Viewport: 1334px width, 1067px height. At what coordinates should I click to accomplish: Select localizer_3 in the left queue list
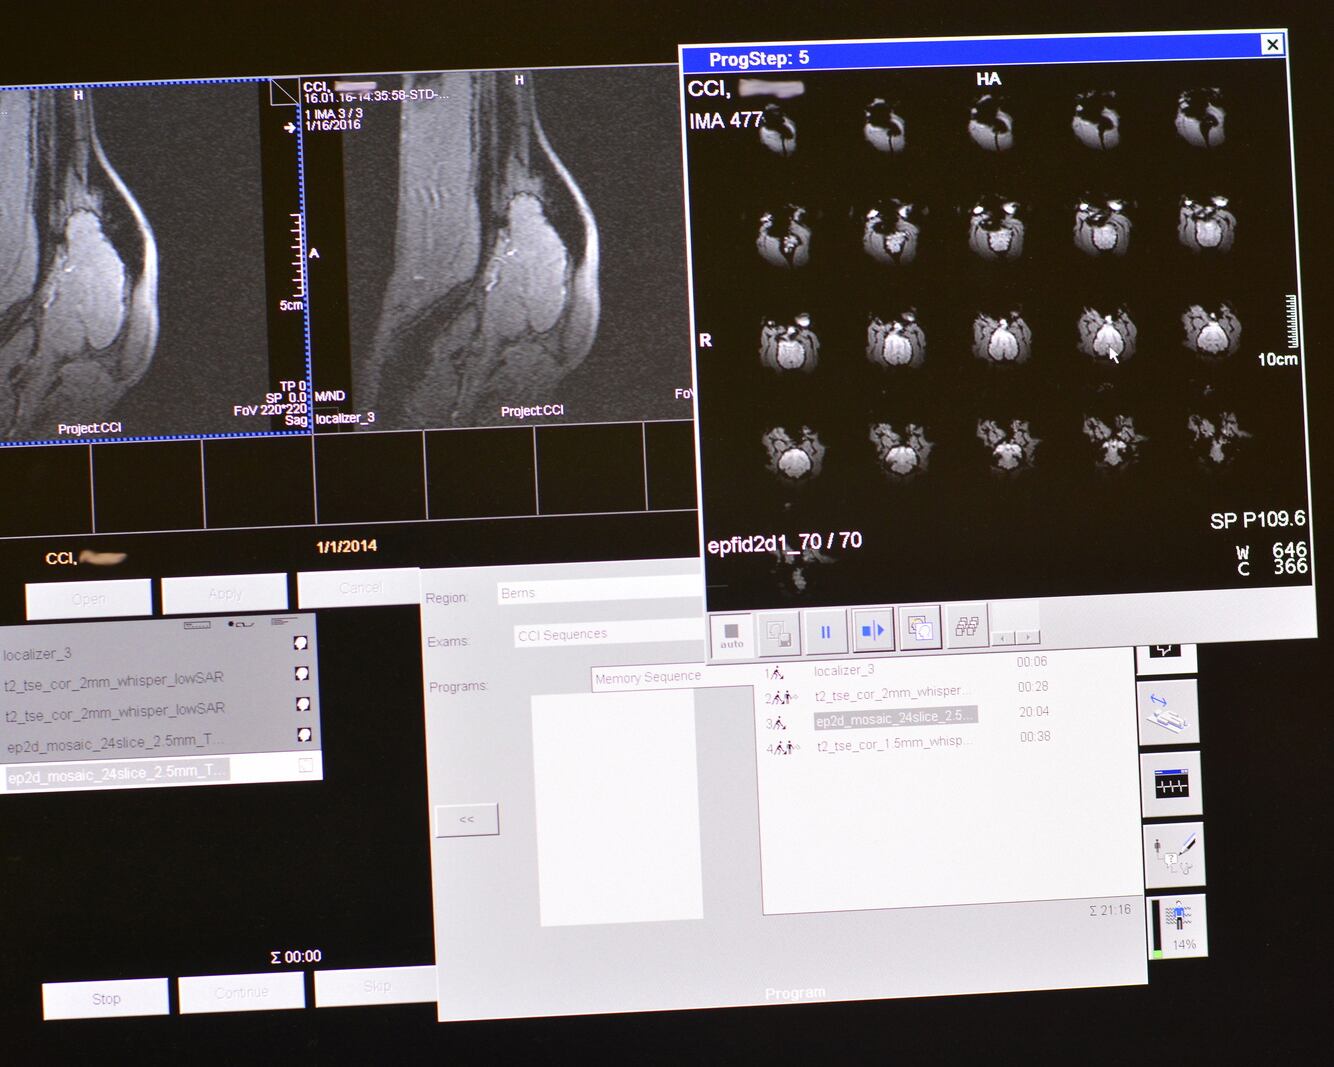[38, 654]
